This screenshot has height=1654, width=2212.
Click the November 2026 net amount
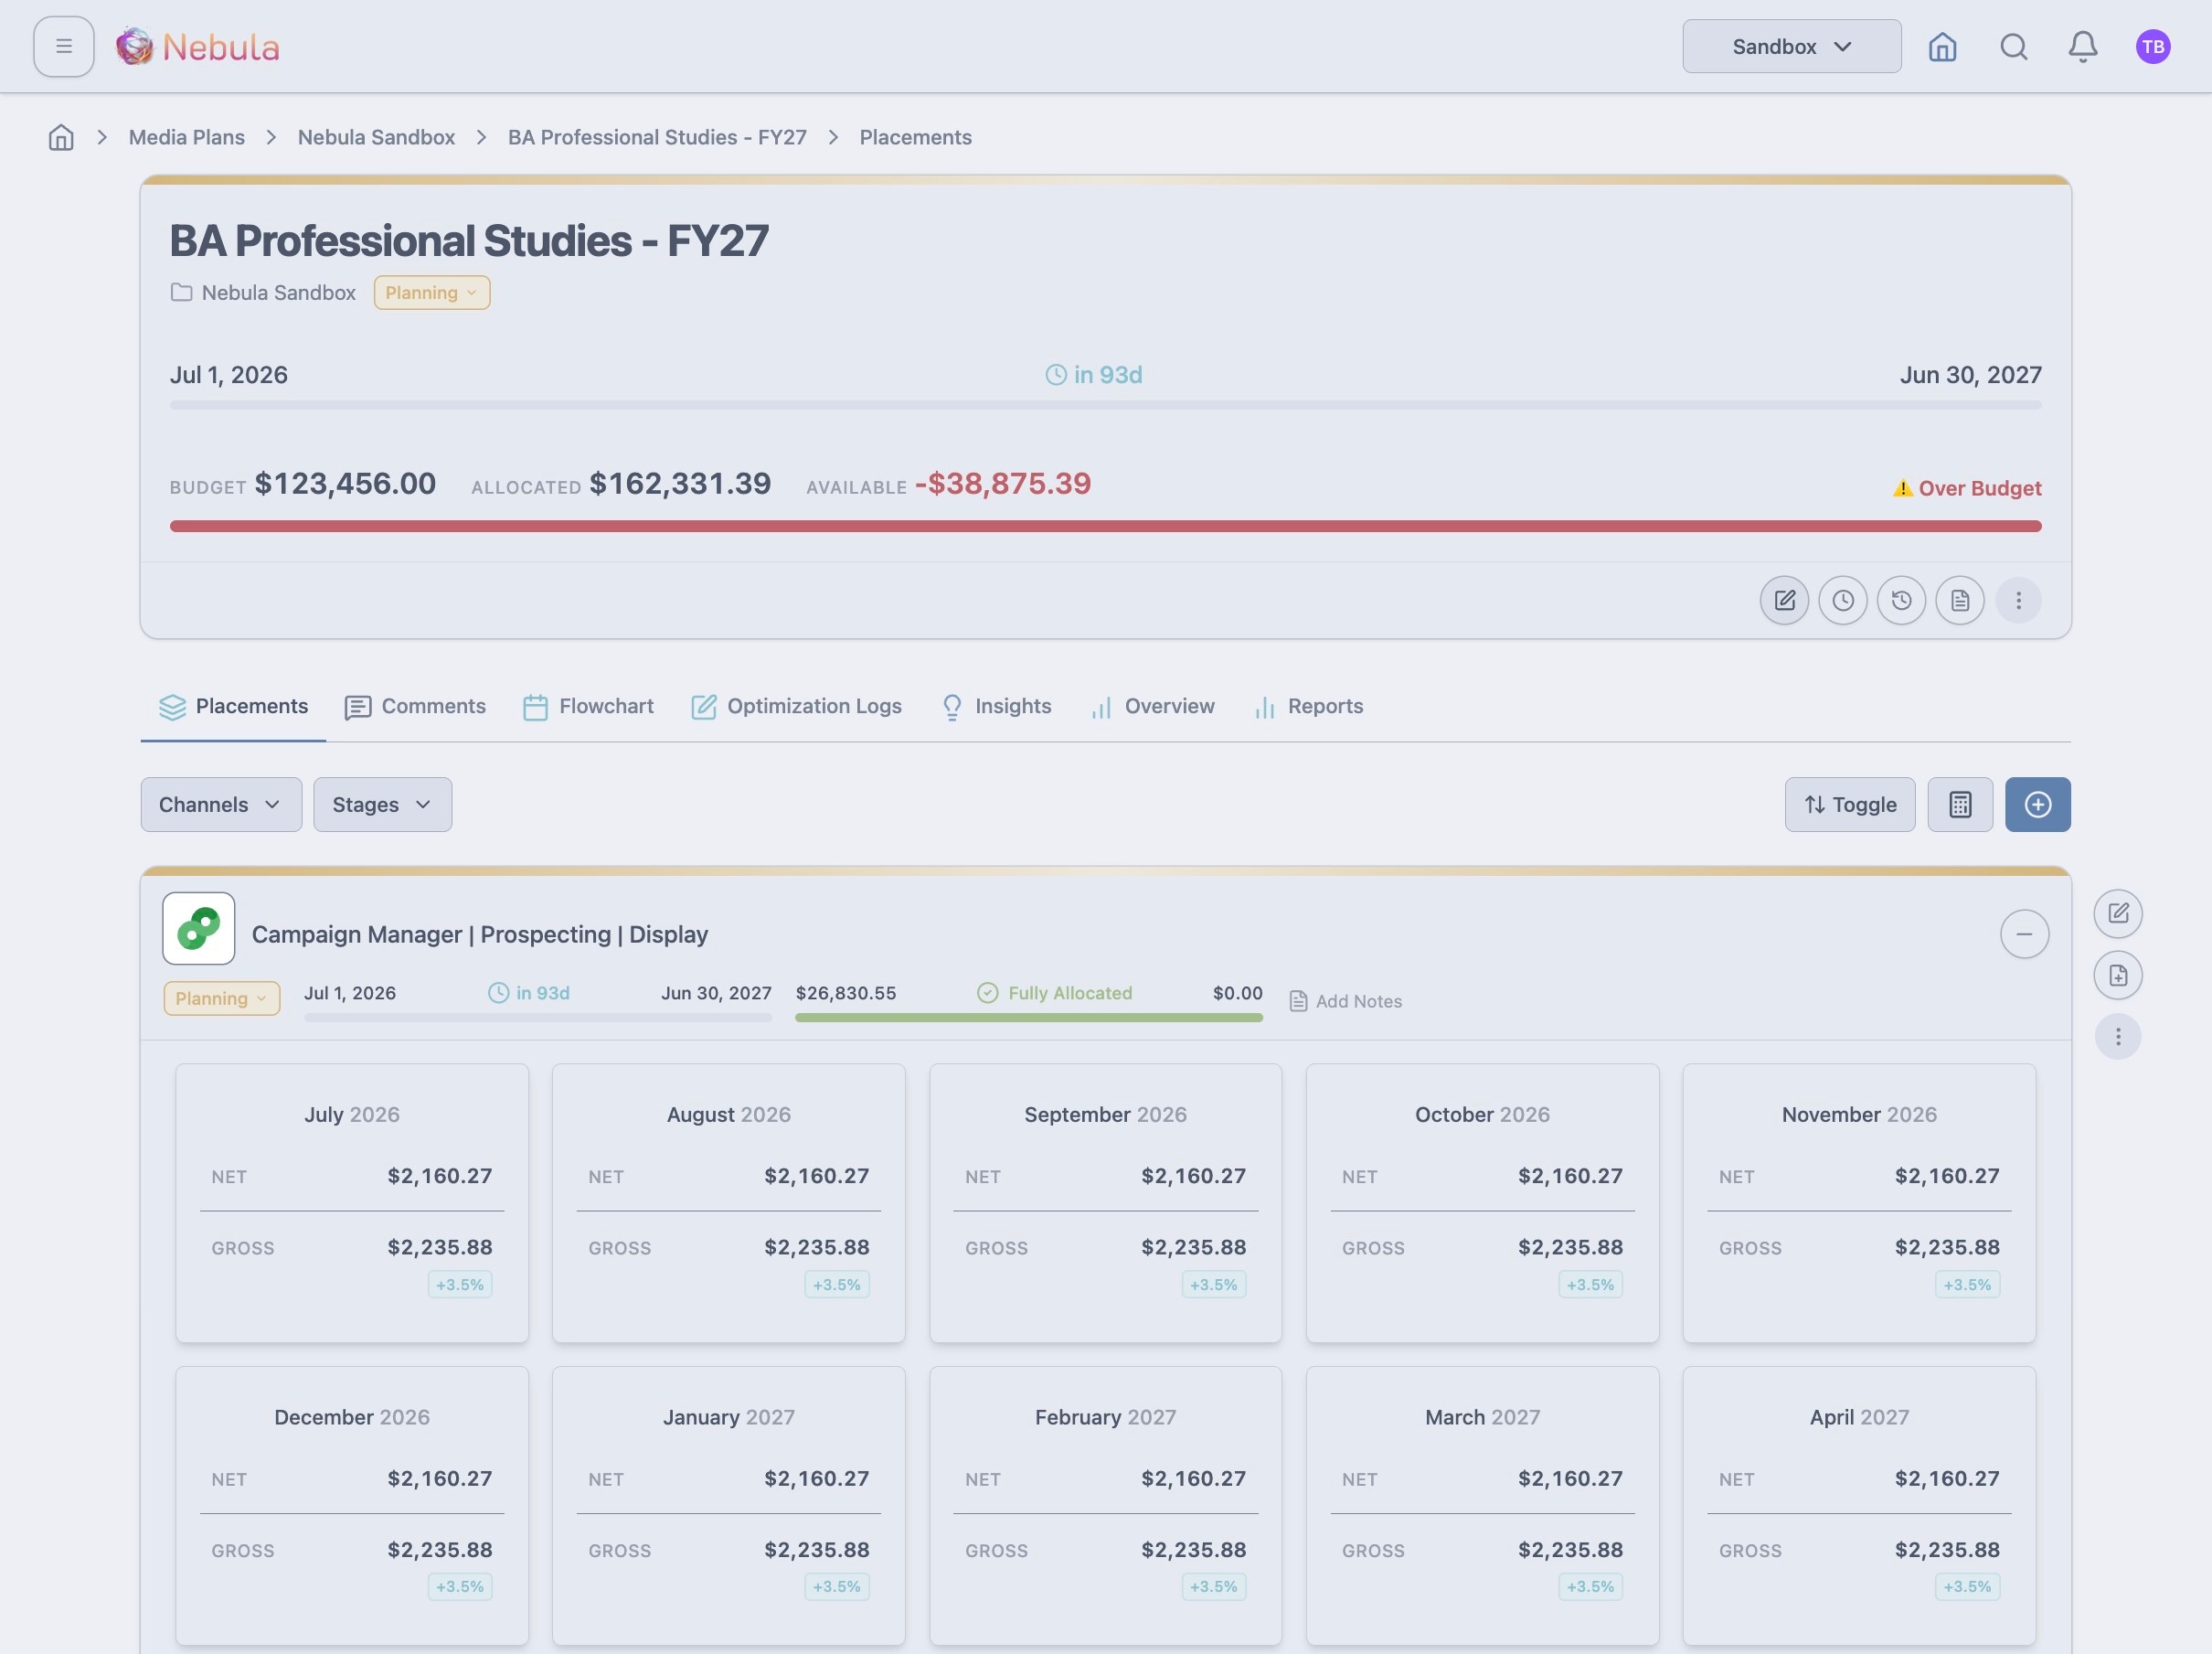tap(1947, 1176)
